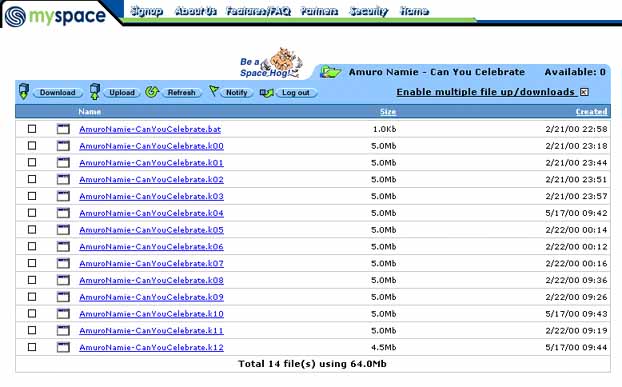Sort by the Created column
The image size is (622, 387).
591,112
